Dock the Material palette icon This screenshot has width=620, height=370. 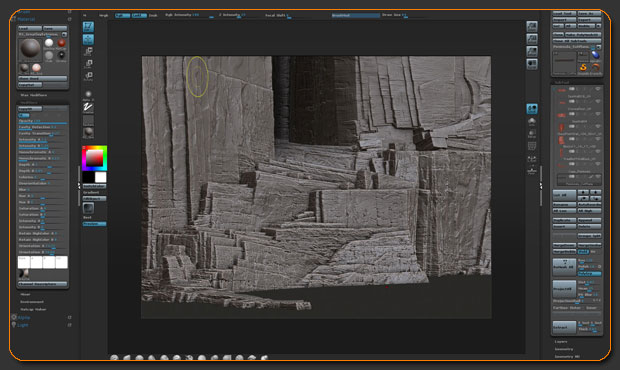(70, 19)
